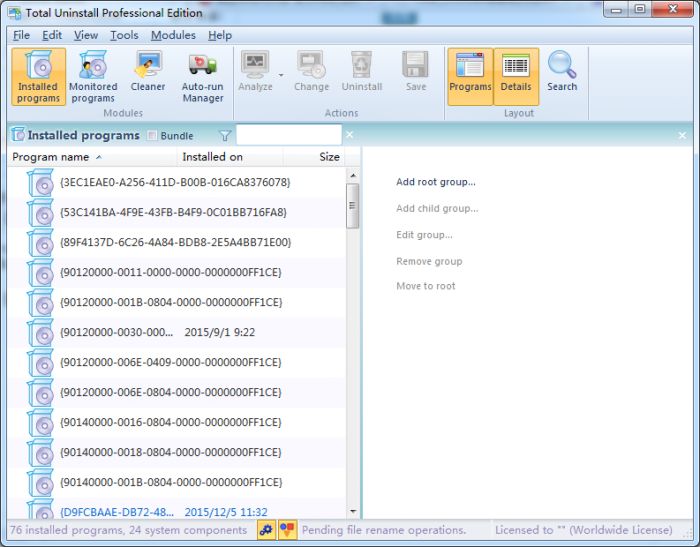Select {89F4137D-6C26-4A84-BDB8-2E5A4BB71E00} entry

pyautogui.click(x=175, y=242)
